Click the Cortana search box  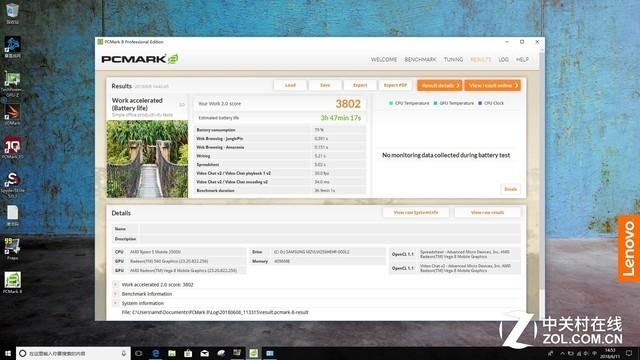coord(73,353)
